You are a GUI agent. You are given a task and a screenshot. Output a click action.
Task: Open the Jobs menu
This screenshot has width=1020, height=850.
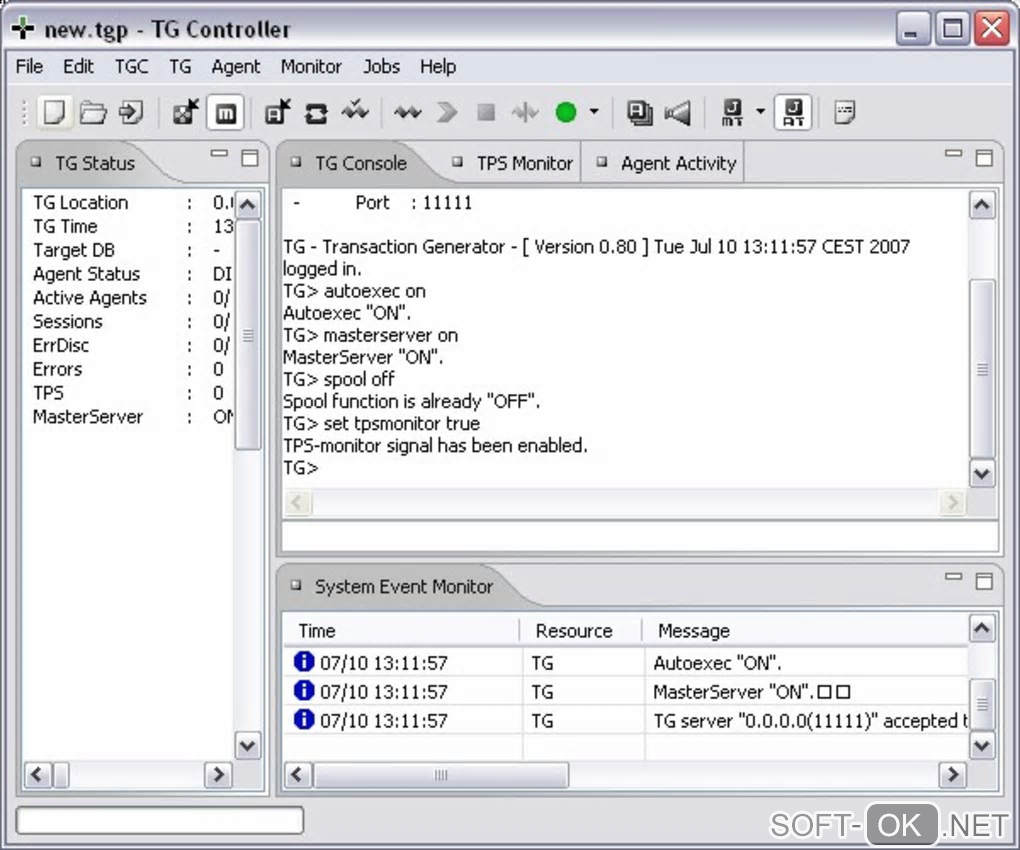tap(381, 66)
